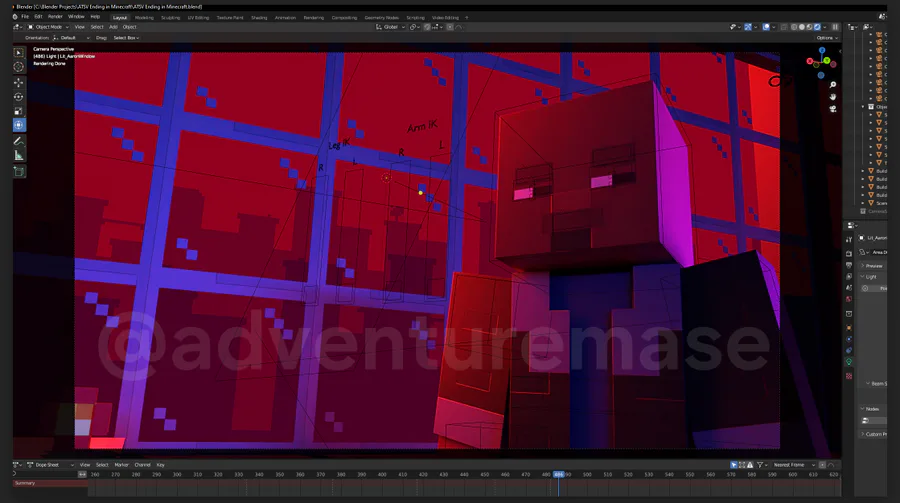Toggle camera view with the camera icon
The width and height of the screenshot is (900, 503).
(833, 109)
